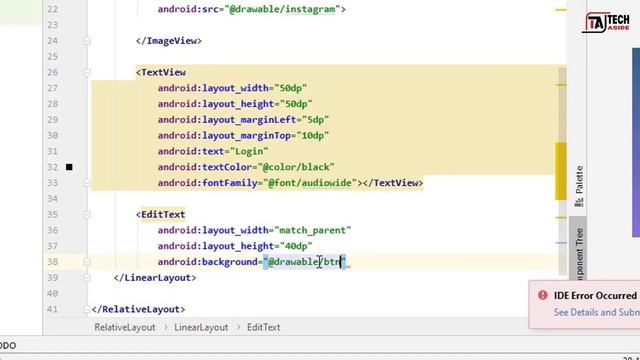
Task: Open the Palette tool window tab
Action: pos(579,186)
